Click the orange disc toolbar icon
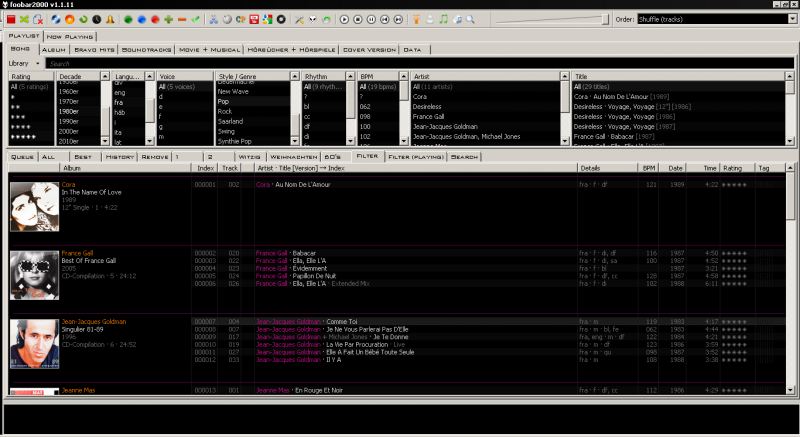This screenshot has height=437, width=800. pos(69,19)
